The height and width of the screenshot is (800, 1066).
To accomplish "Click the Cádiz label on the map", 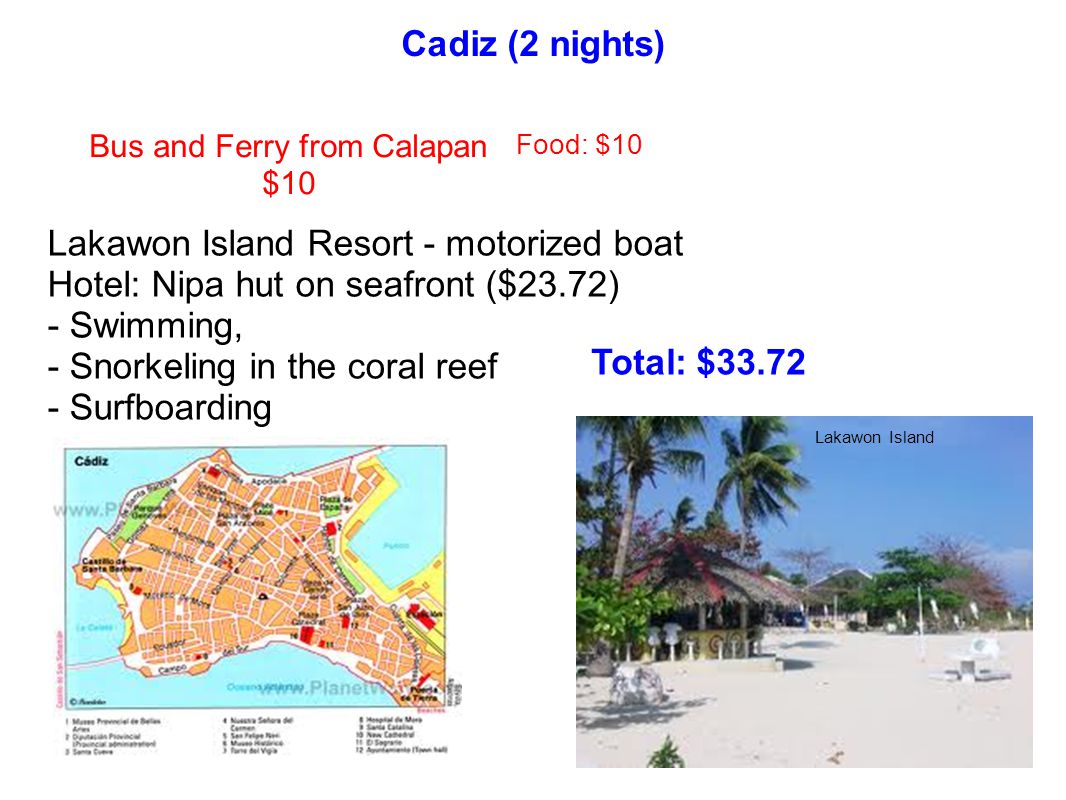I will [91, 461].
